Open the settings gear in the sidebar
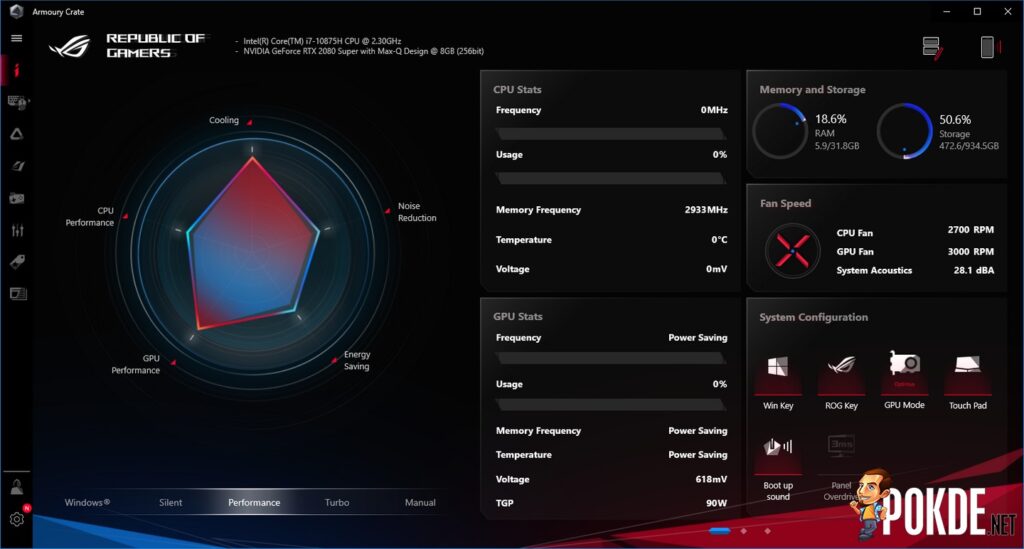The height and width of the screenshot is (549, 1024). pos(17,519)
